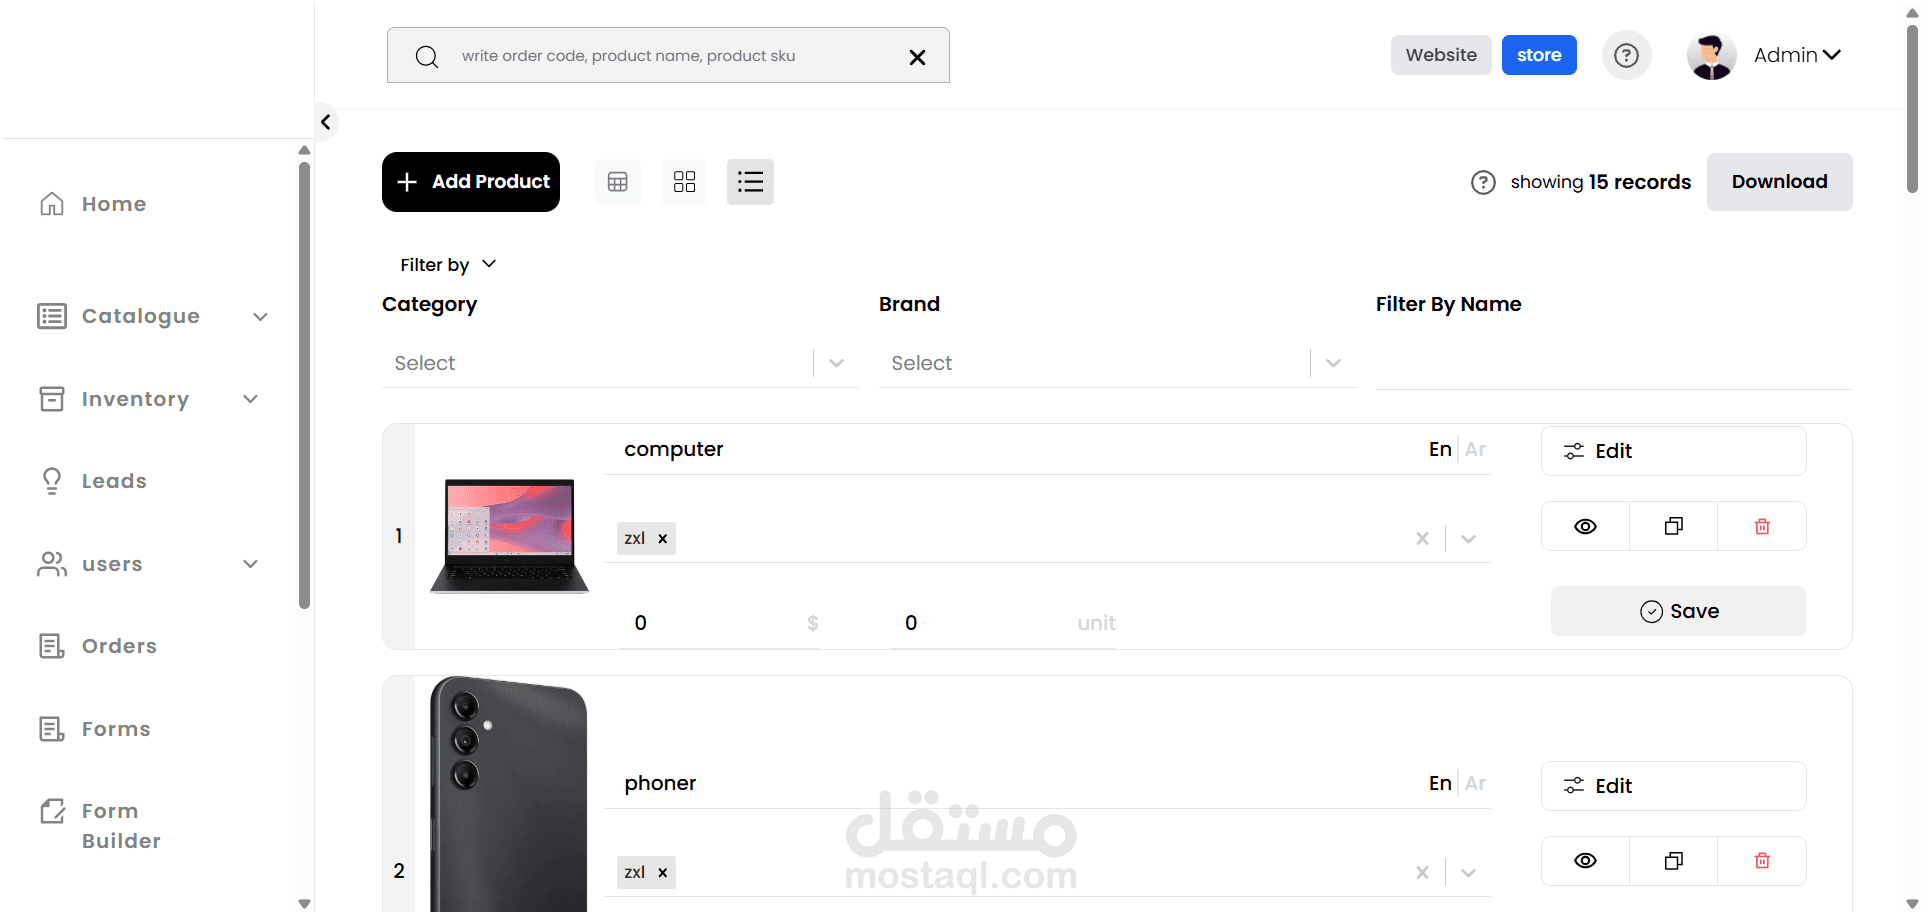Image resolution: width=1923 pixels, height=914 pixels.
Task: Click the Filter By Name input field
Action: click(x=1614, y=364)
